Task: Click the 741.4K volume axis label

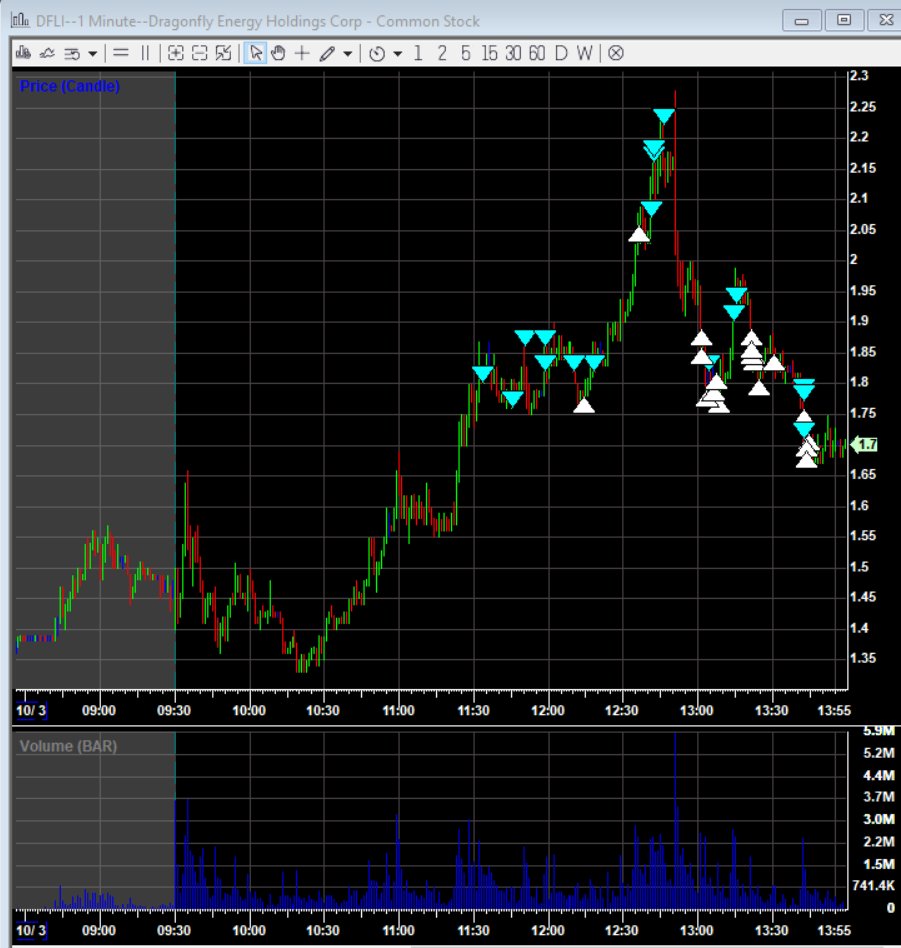Action: click(874, 886)
